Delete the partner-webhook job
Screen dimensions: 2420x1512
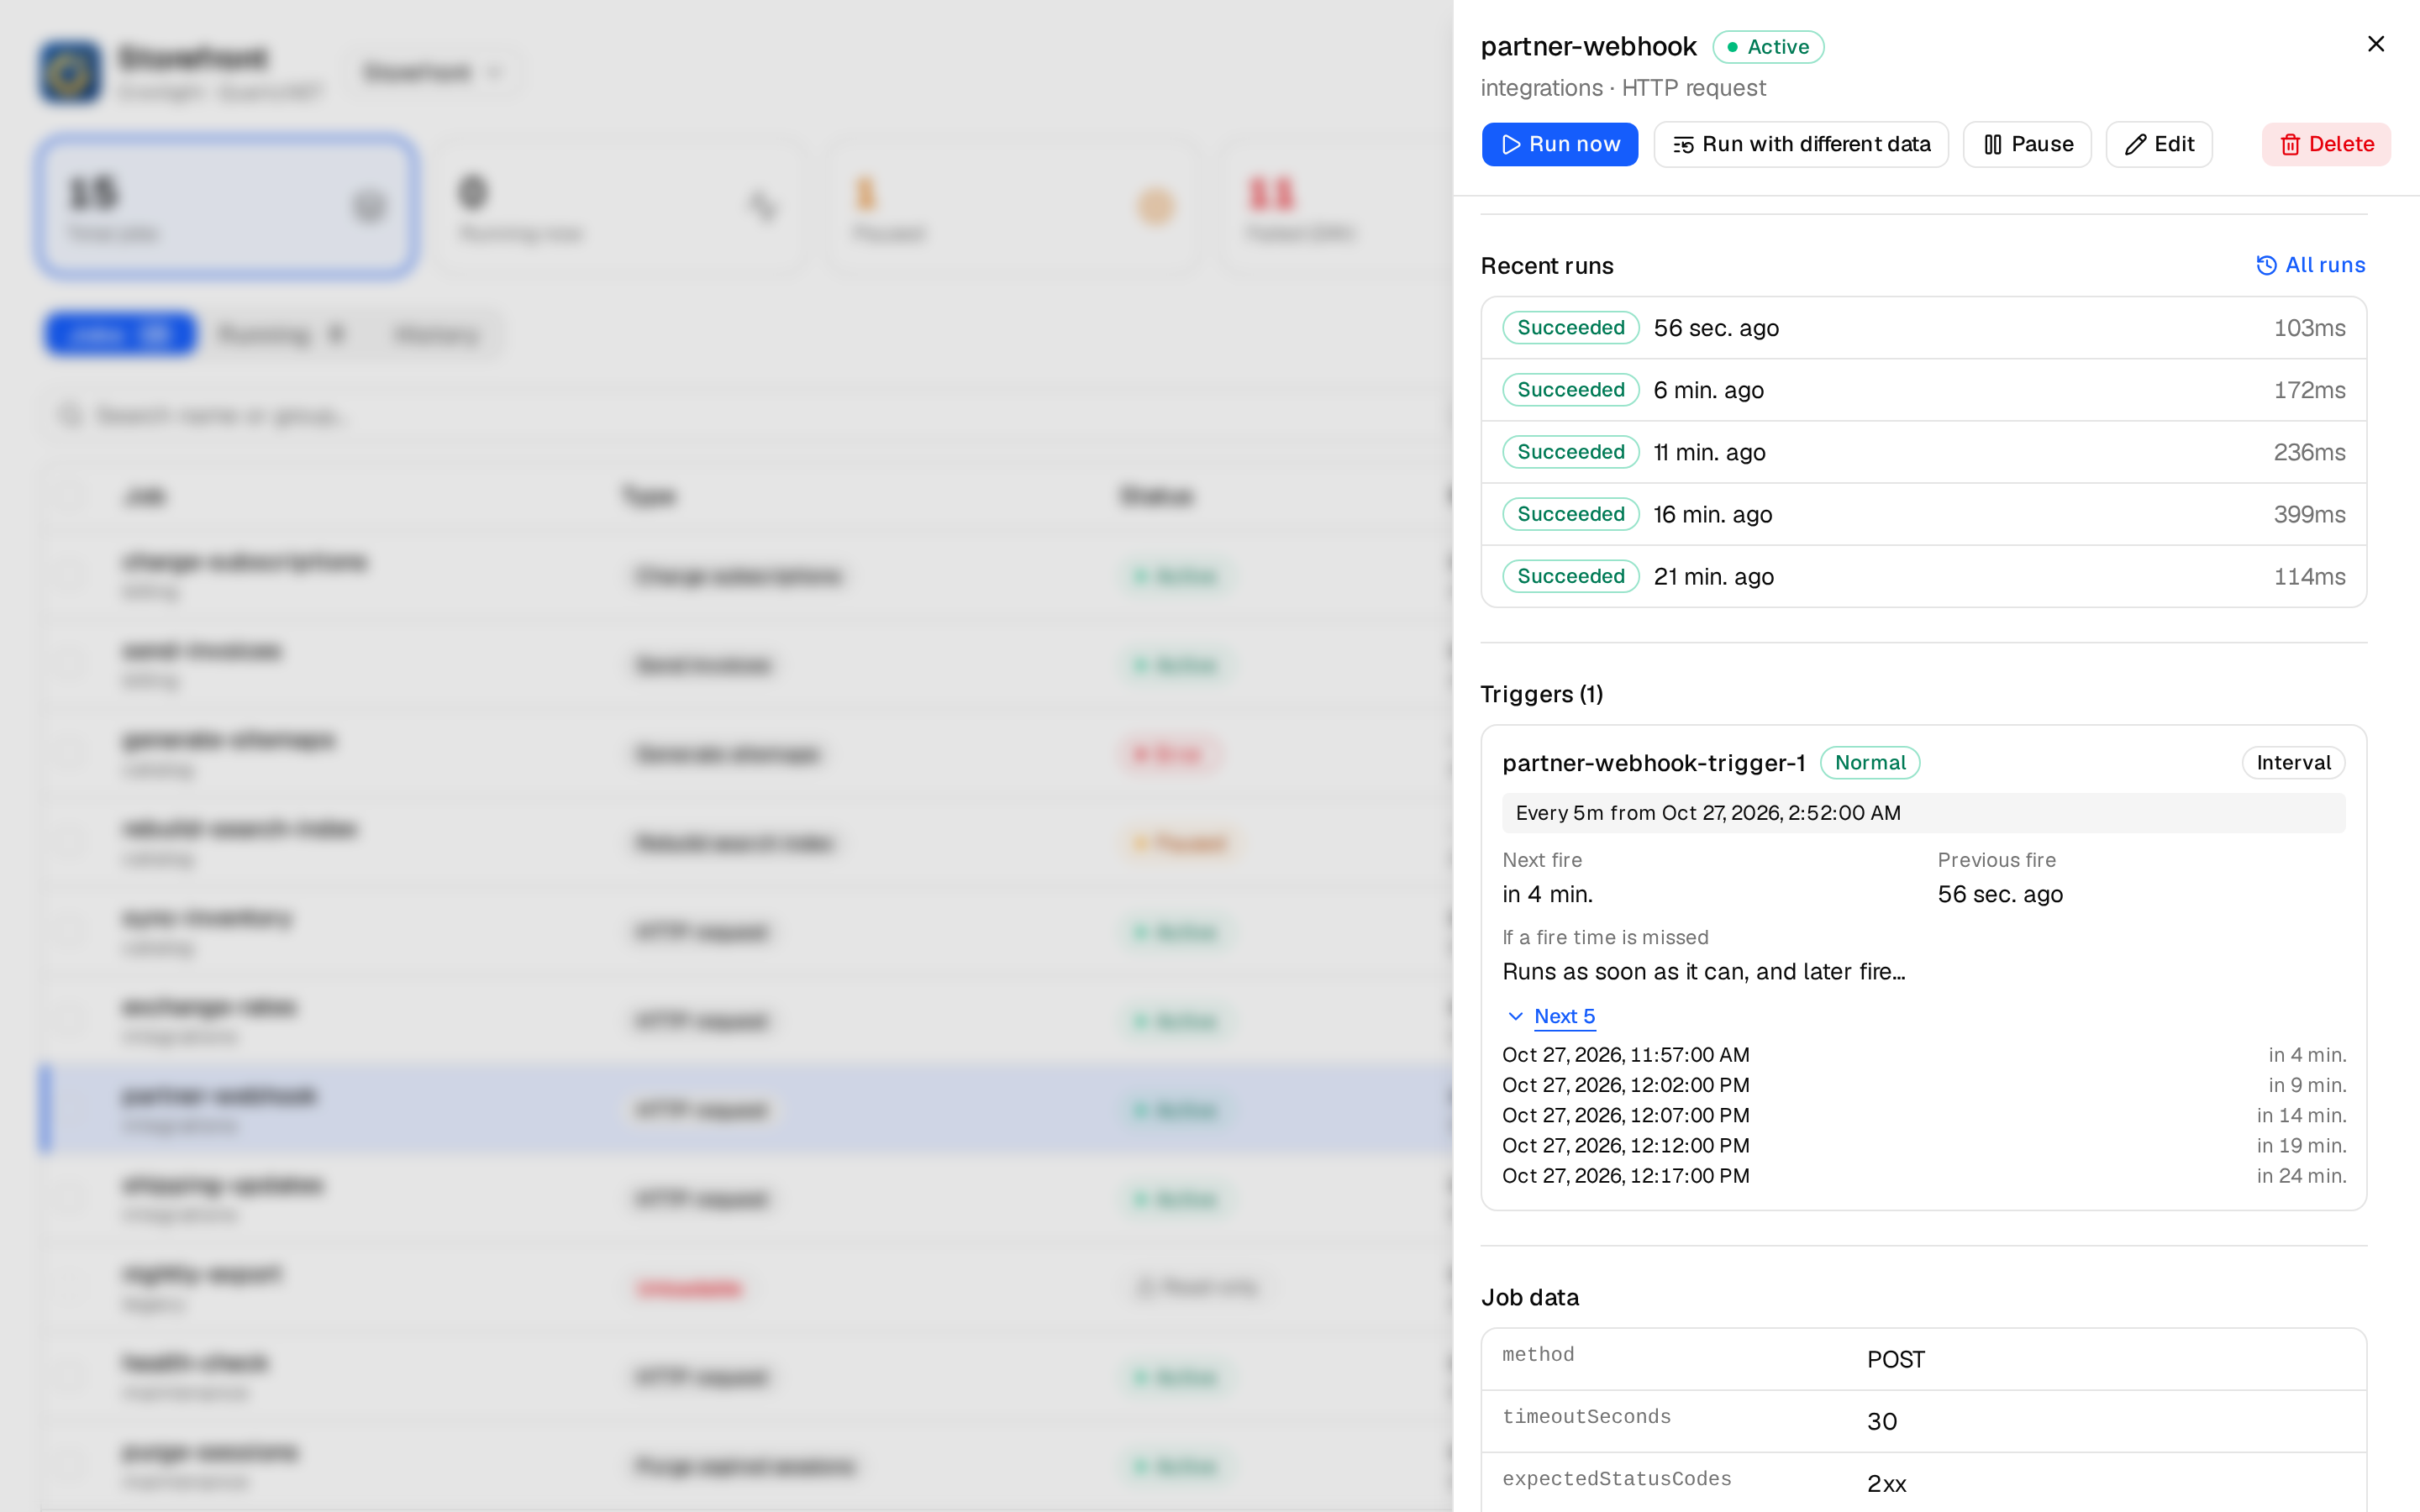(x=2326, y=144)
